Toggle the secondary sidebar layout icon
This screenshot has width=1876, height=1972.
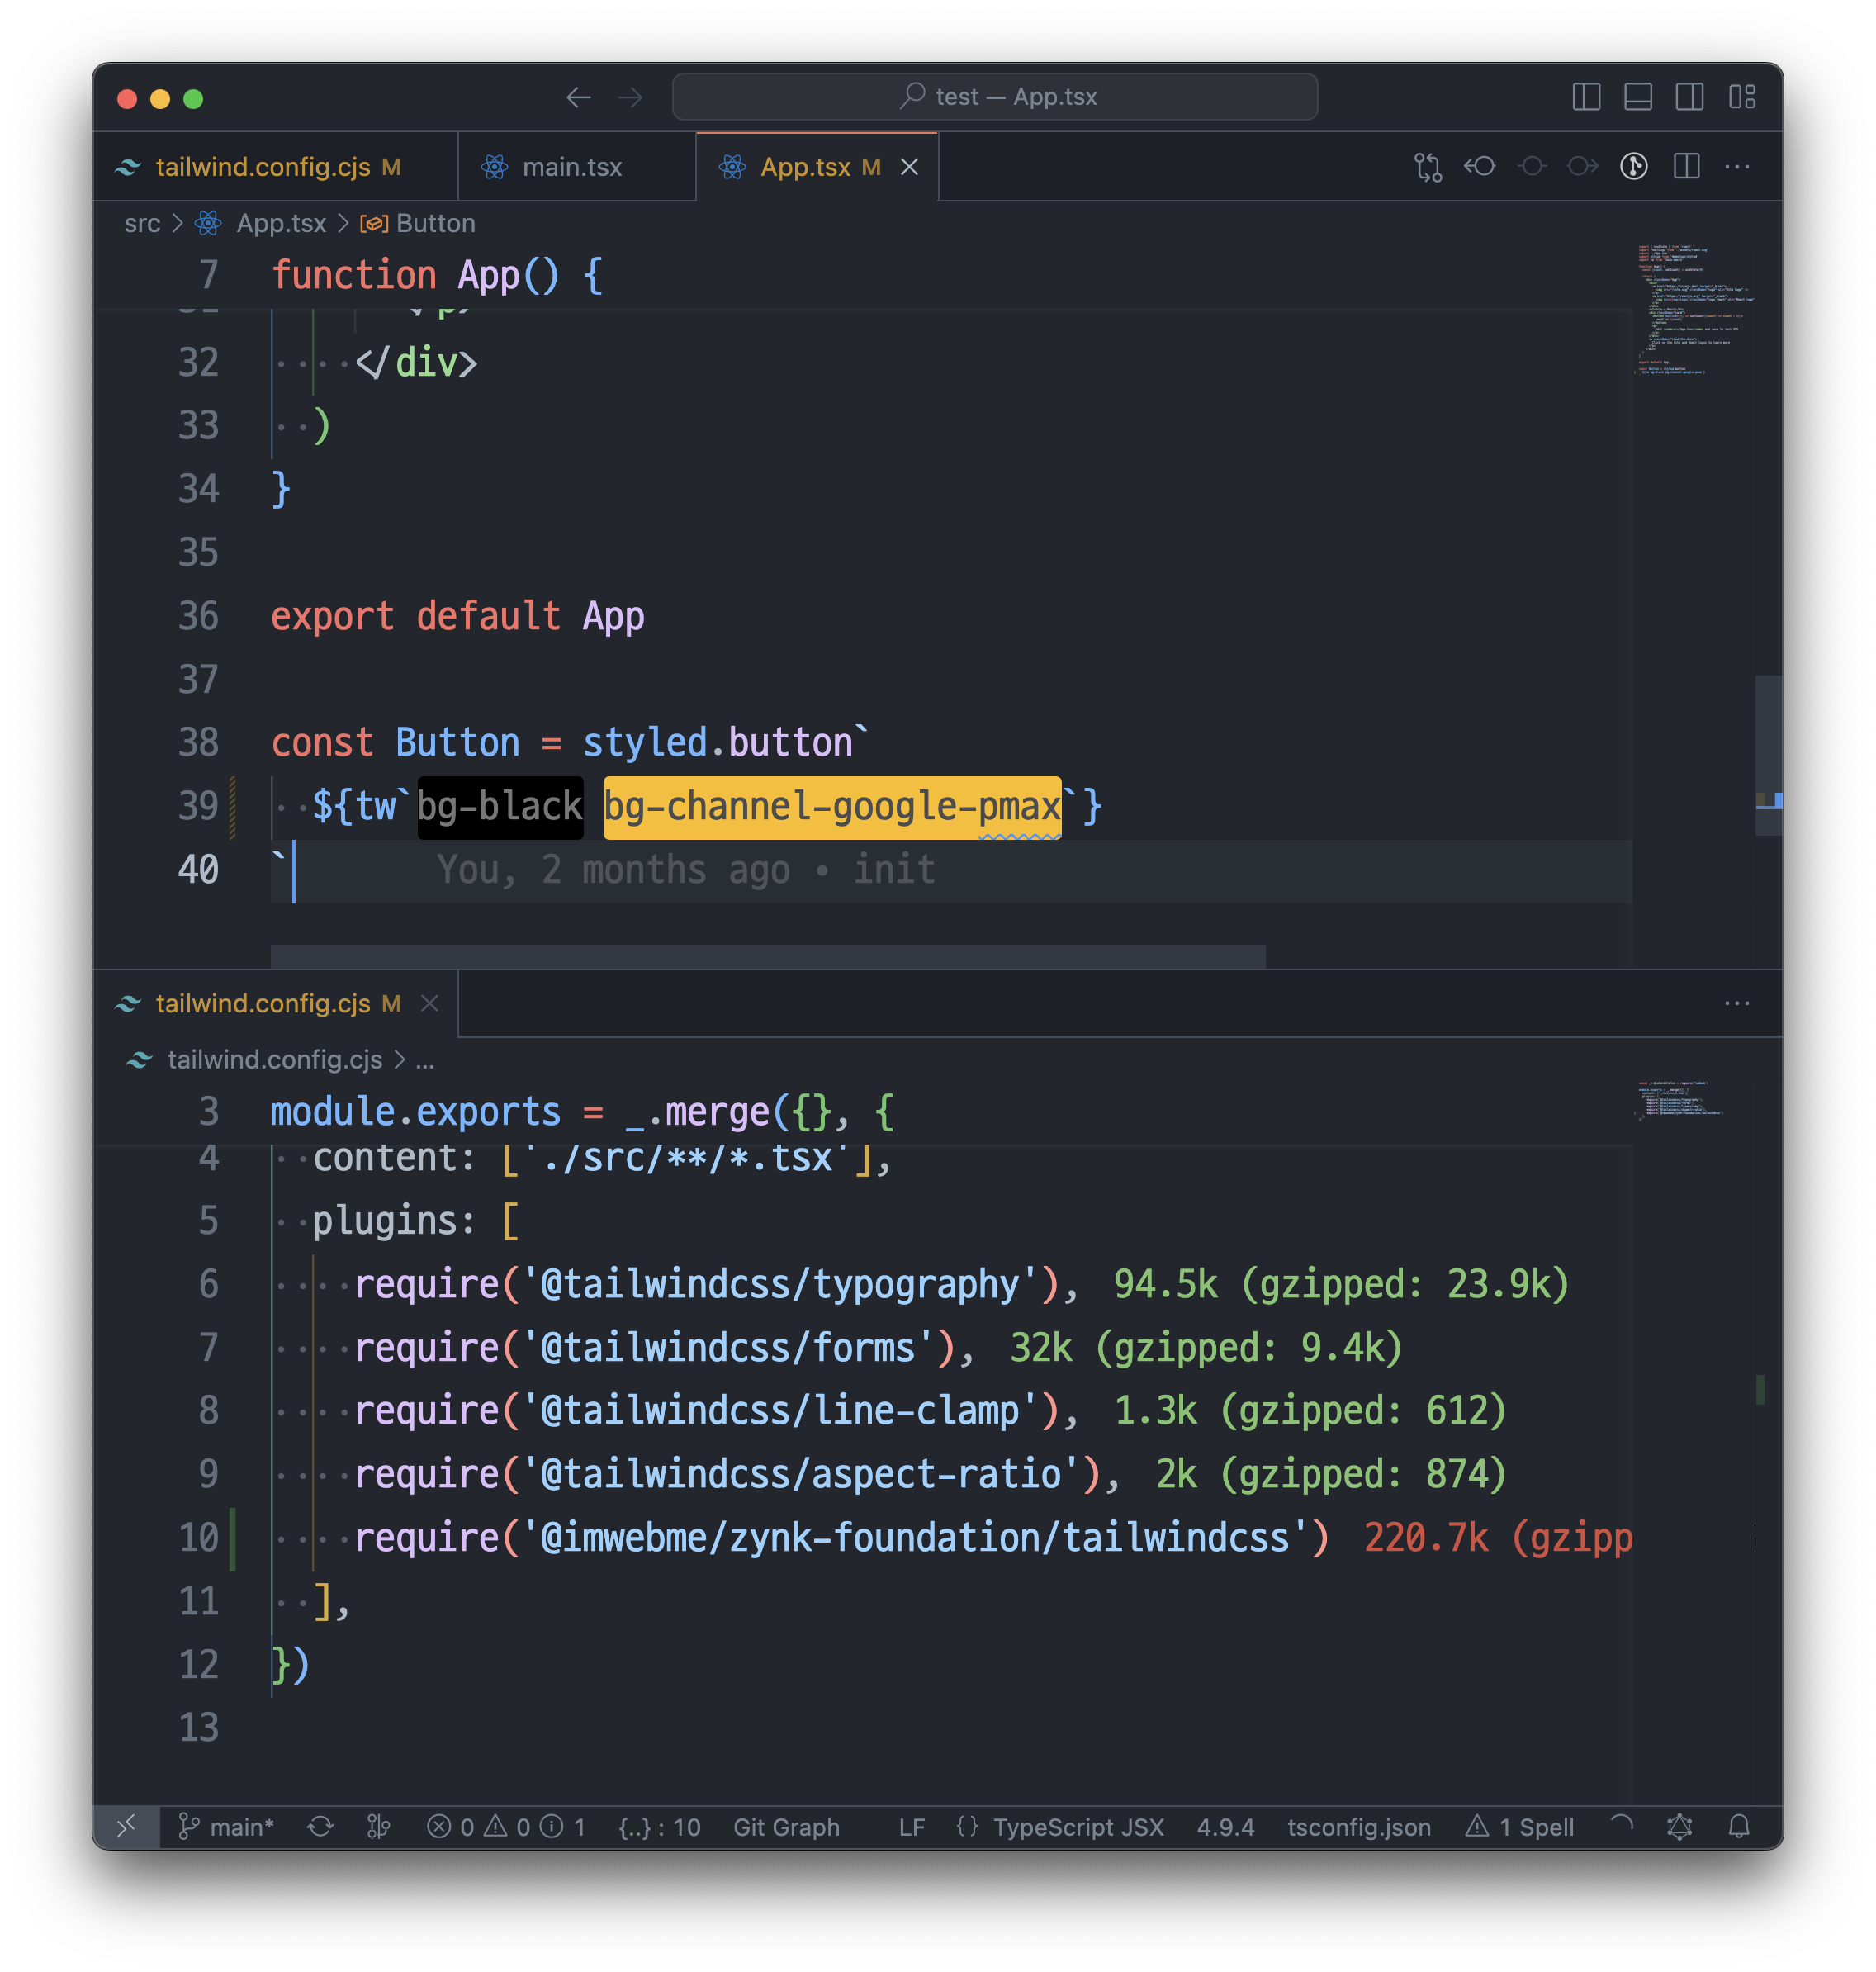(1690, 97)
